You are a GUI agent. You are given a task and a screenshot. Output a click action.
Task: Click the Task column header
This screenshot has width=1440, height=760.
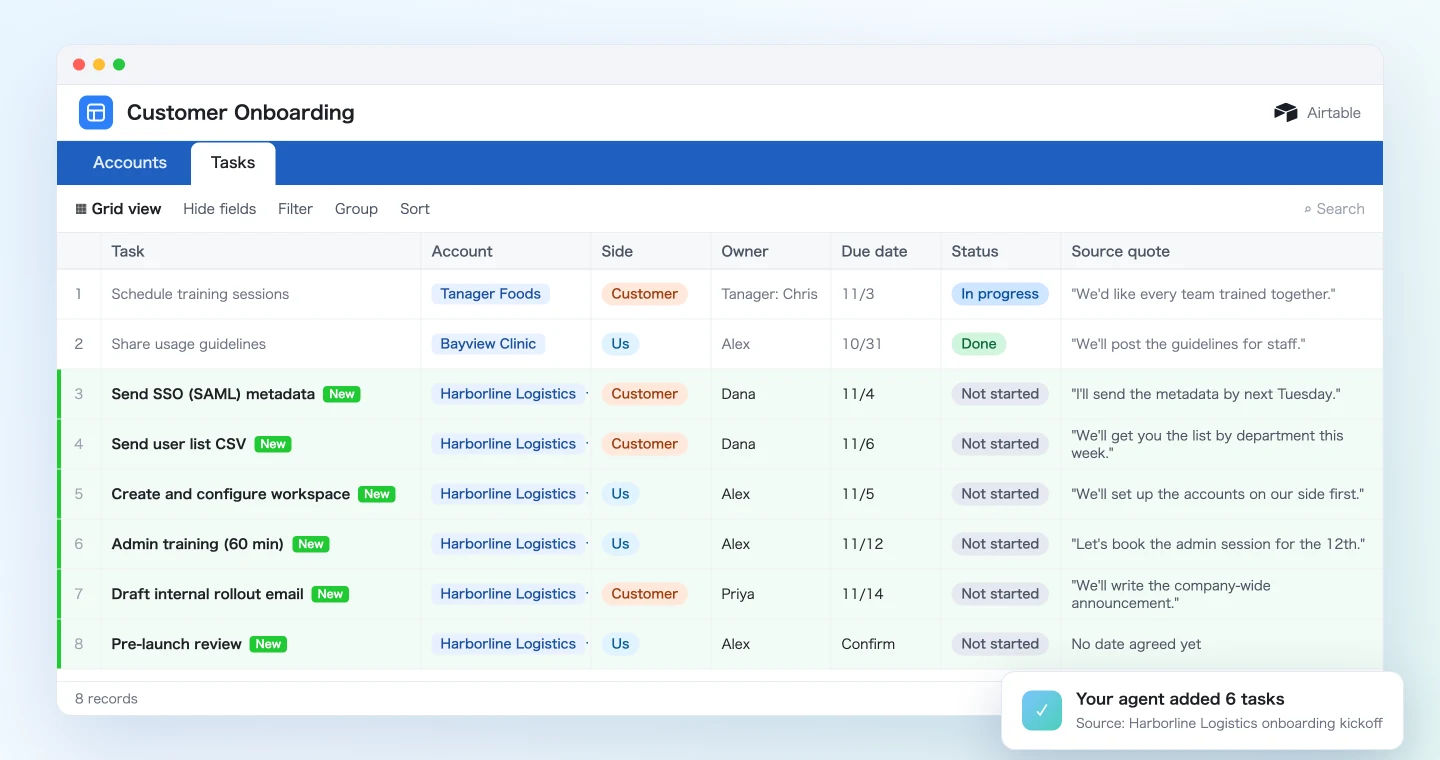pos(261,251)
